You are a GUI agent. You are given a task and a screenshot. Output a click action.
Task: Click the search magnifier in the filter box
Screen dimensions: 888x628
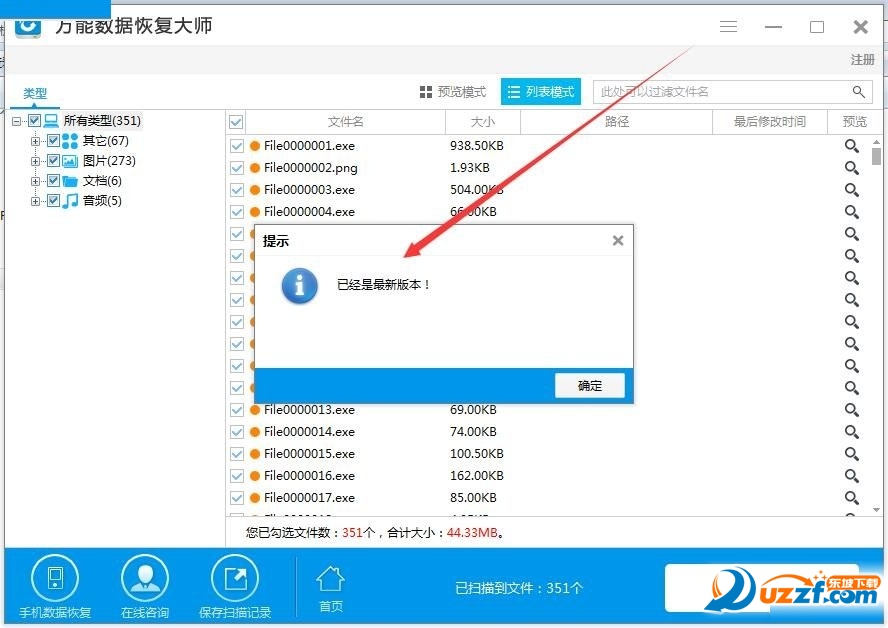coord(858,91)
